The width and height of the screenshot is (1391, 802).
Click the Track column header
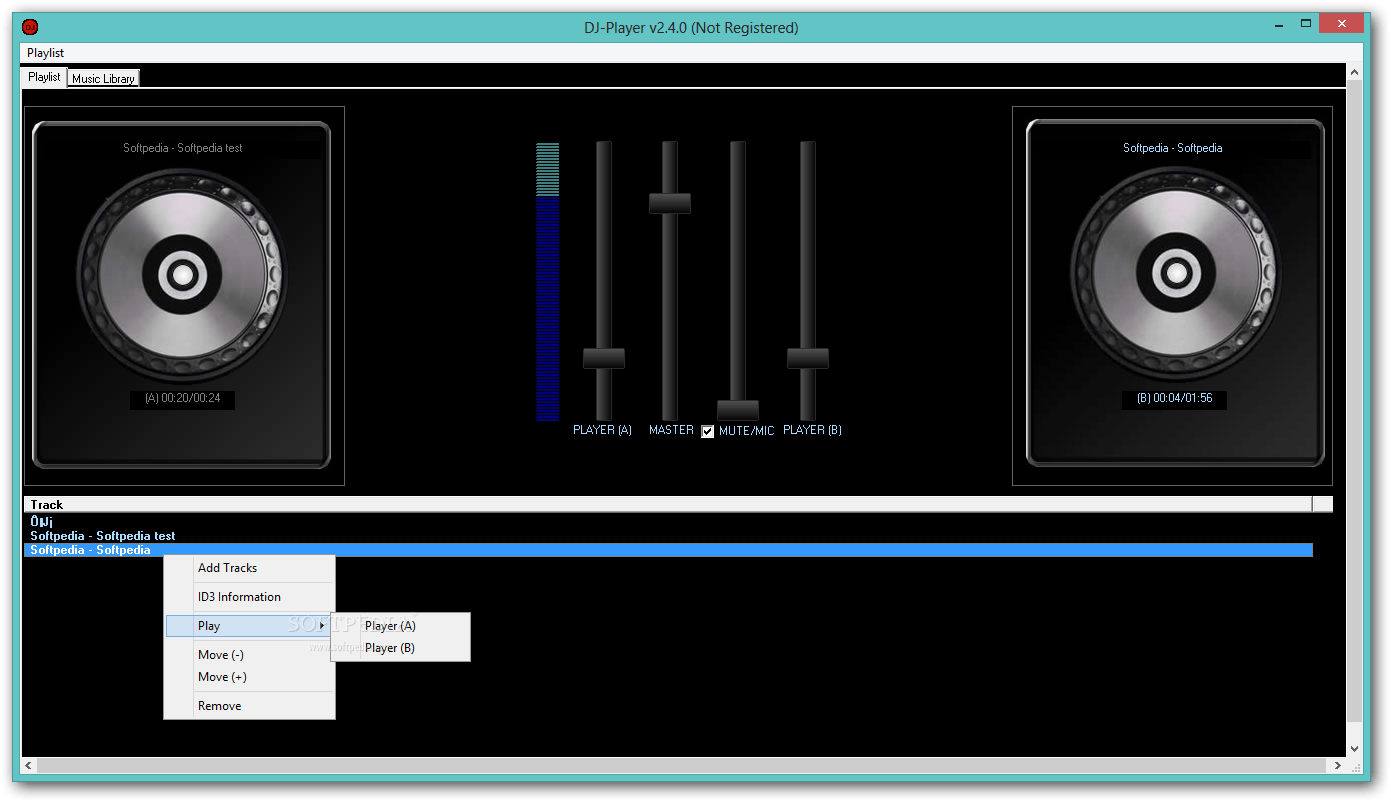point(46,504)
